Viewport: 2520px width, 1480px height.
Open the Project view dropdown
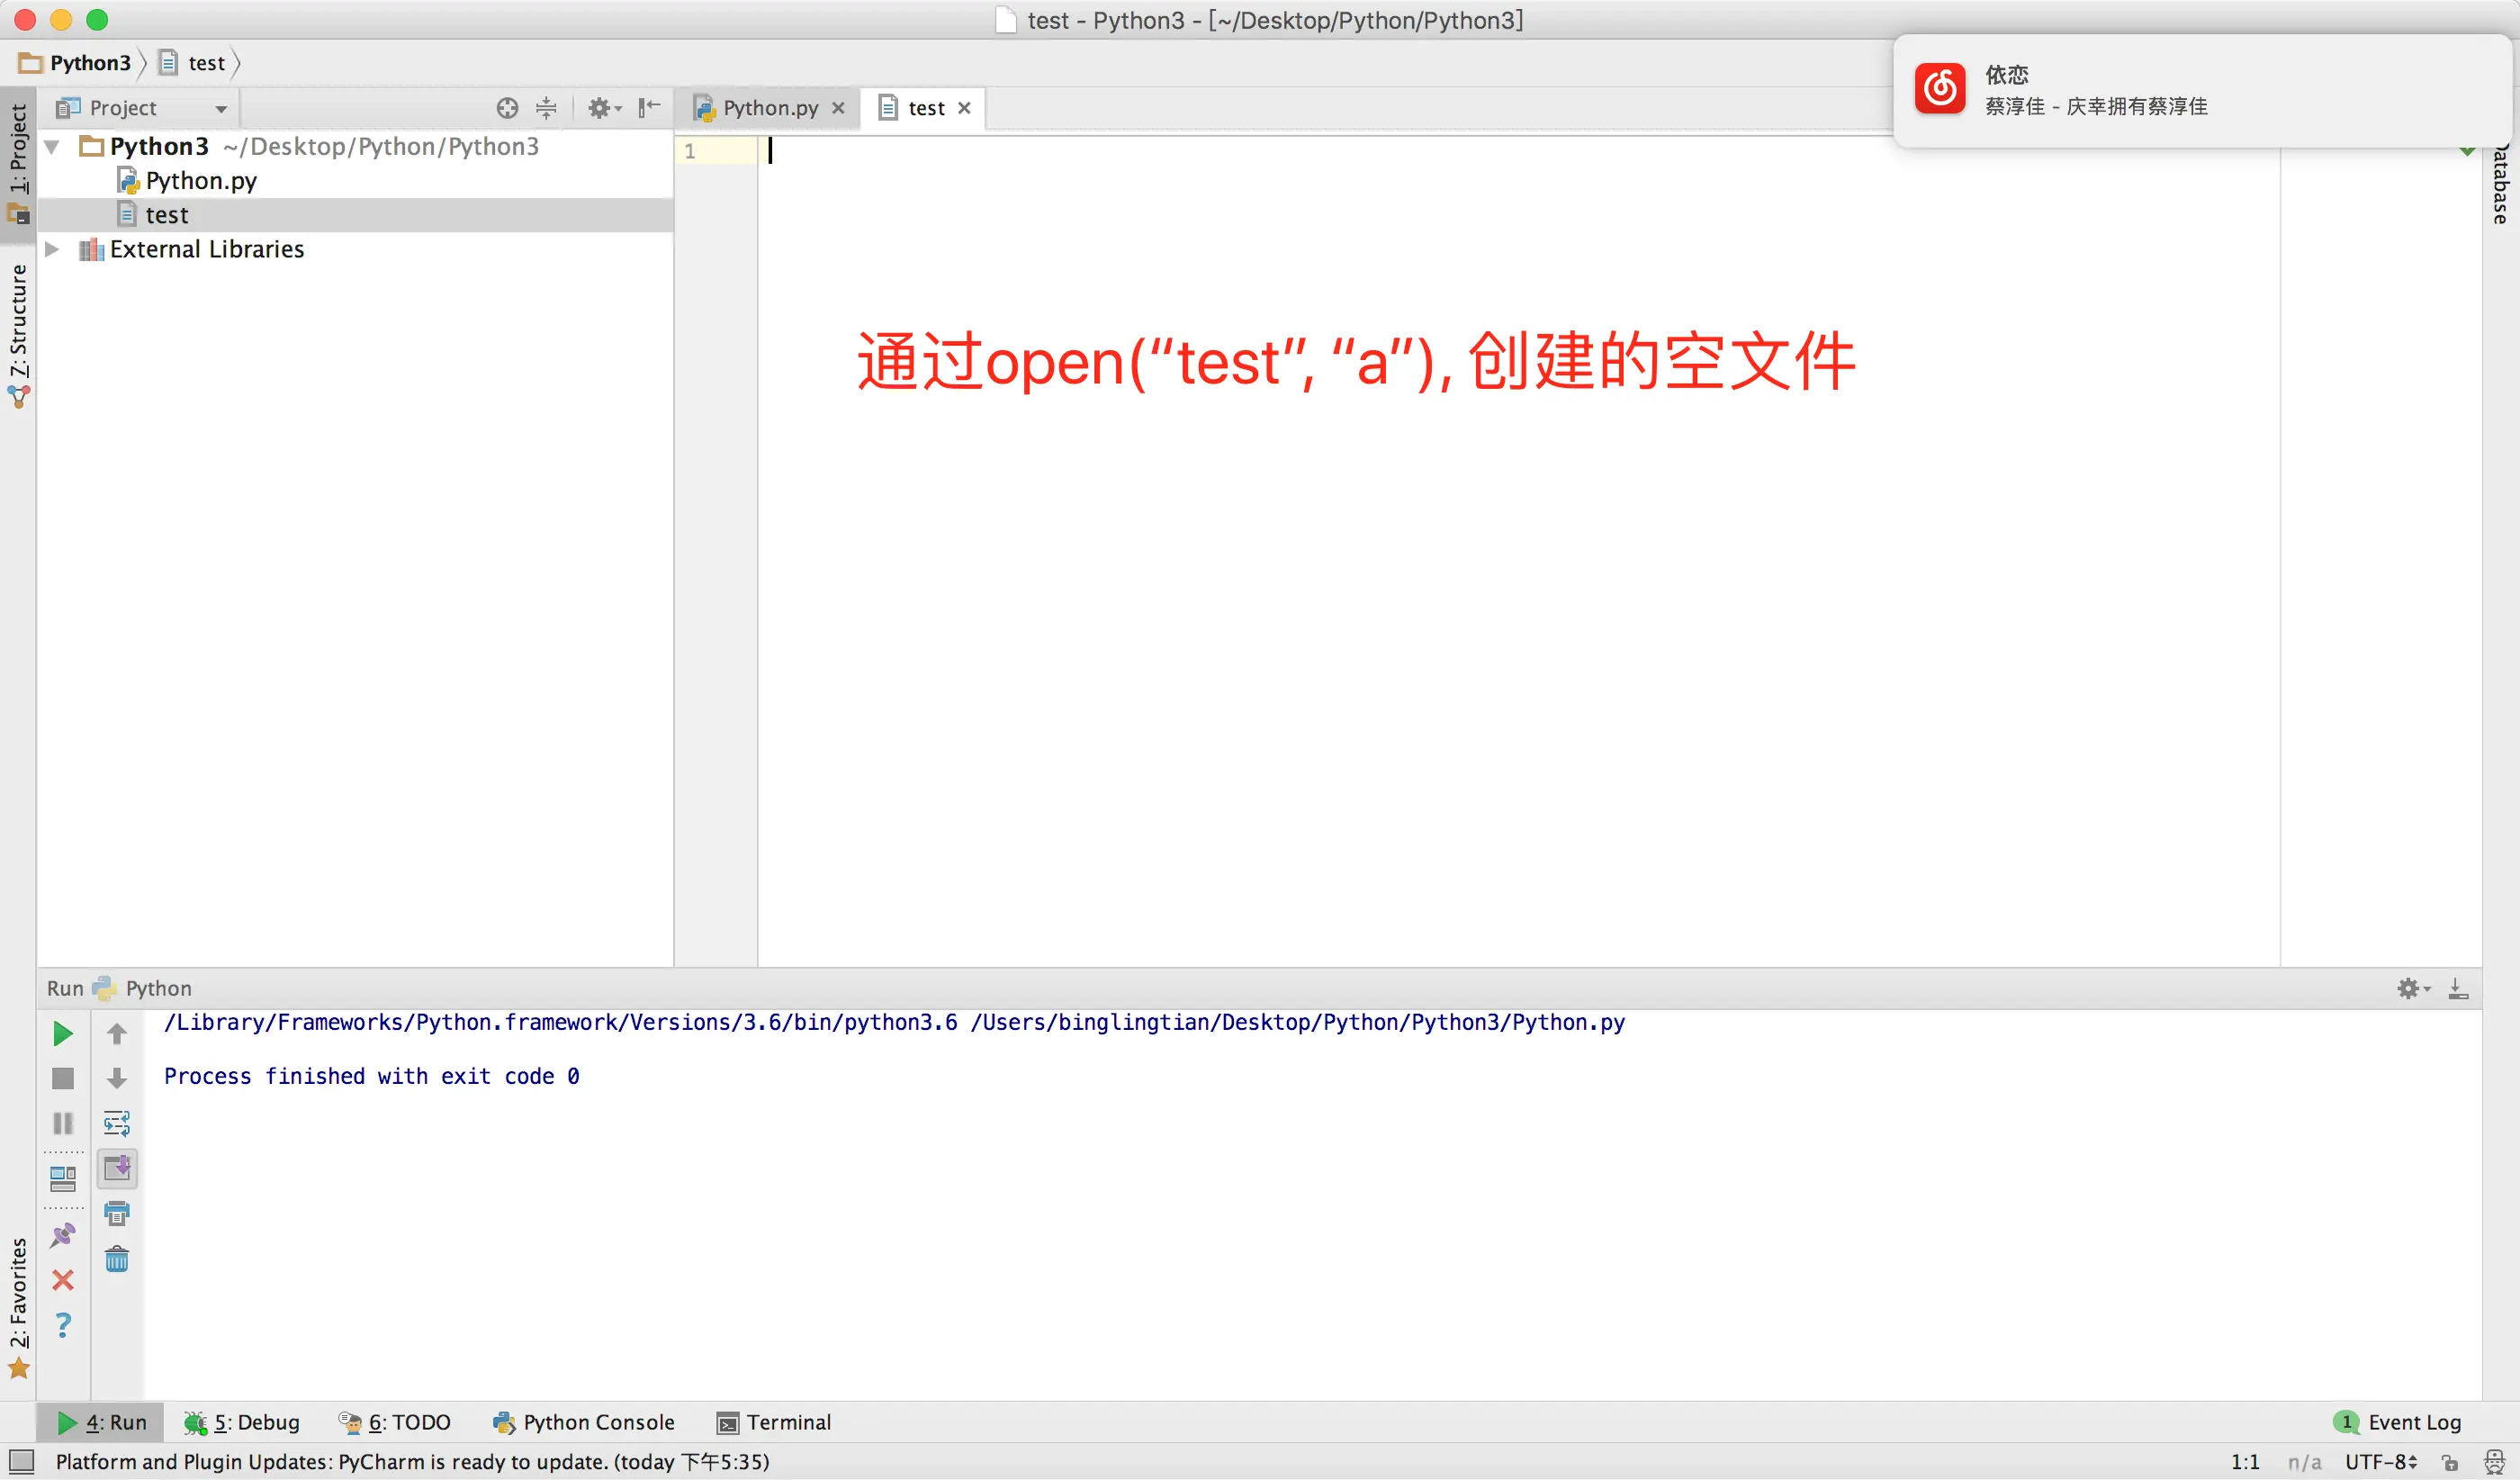pyautogui.click(x=220, y=108)
